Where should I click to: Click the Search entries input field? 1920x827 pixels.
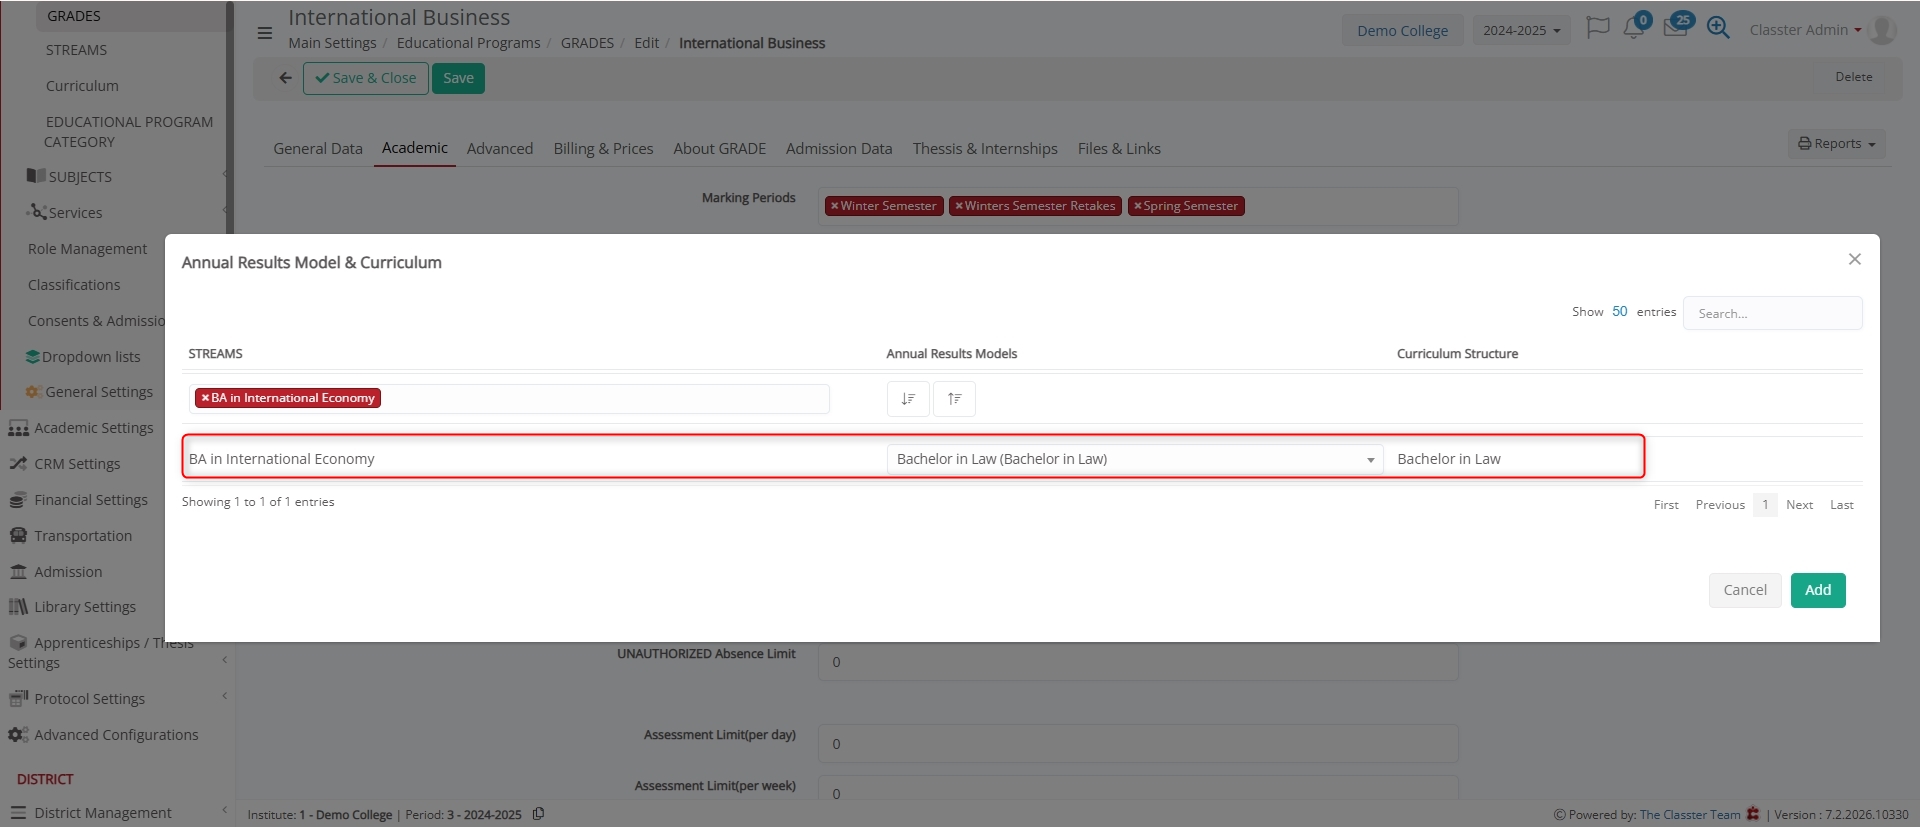click(x=1771, y=314)
